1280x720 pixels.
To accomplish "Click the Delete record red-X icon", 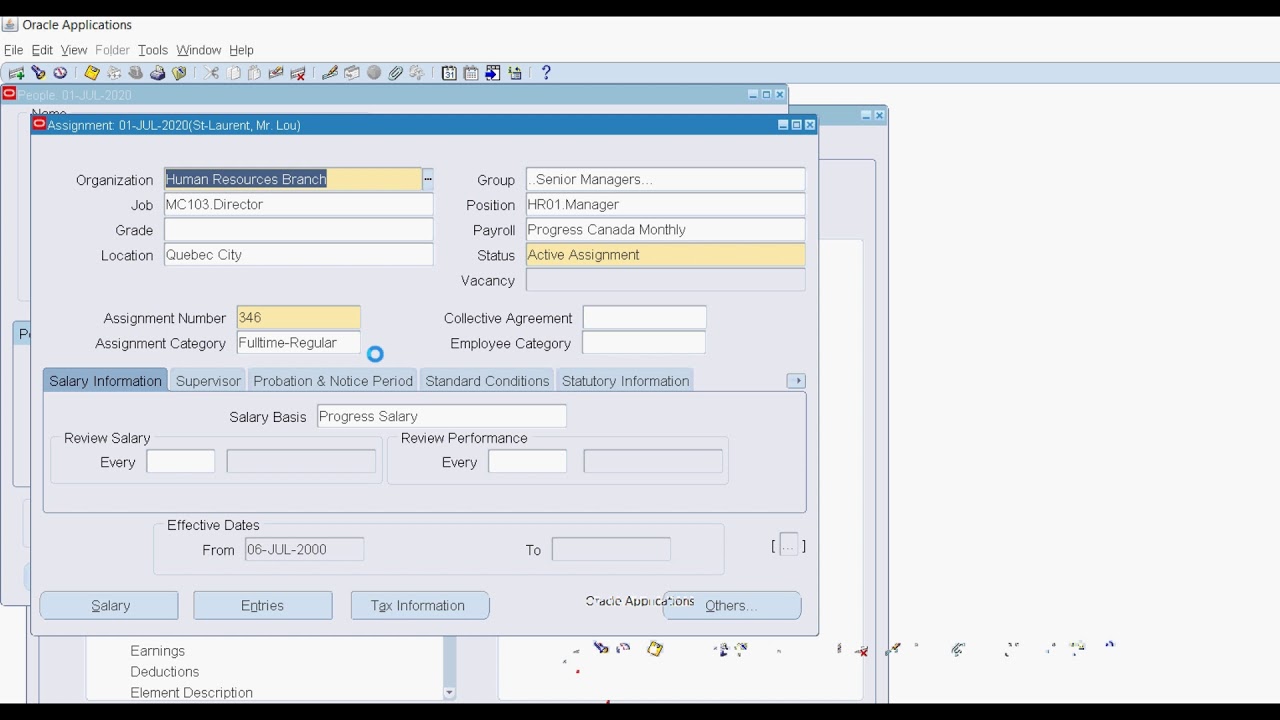I will click(298, 73).
